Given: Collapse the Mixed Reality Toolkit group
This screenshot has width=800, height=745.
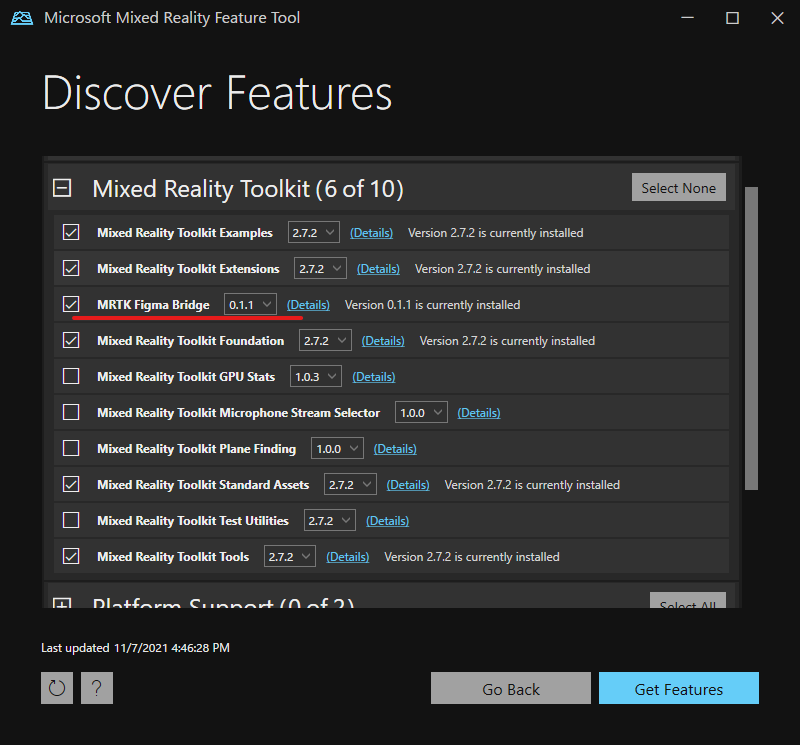Looking at the screenshot, I should pos(62,188).
